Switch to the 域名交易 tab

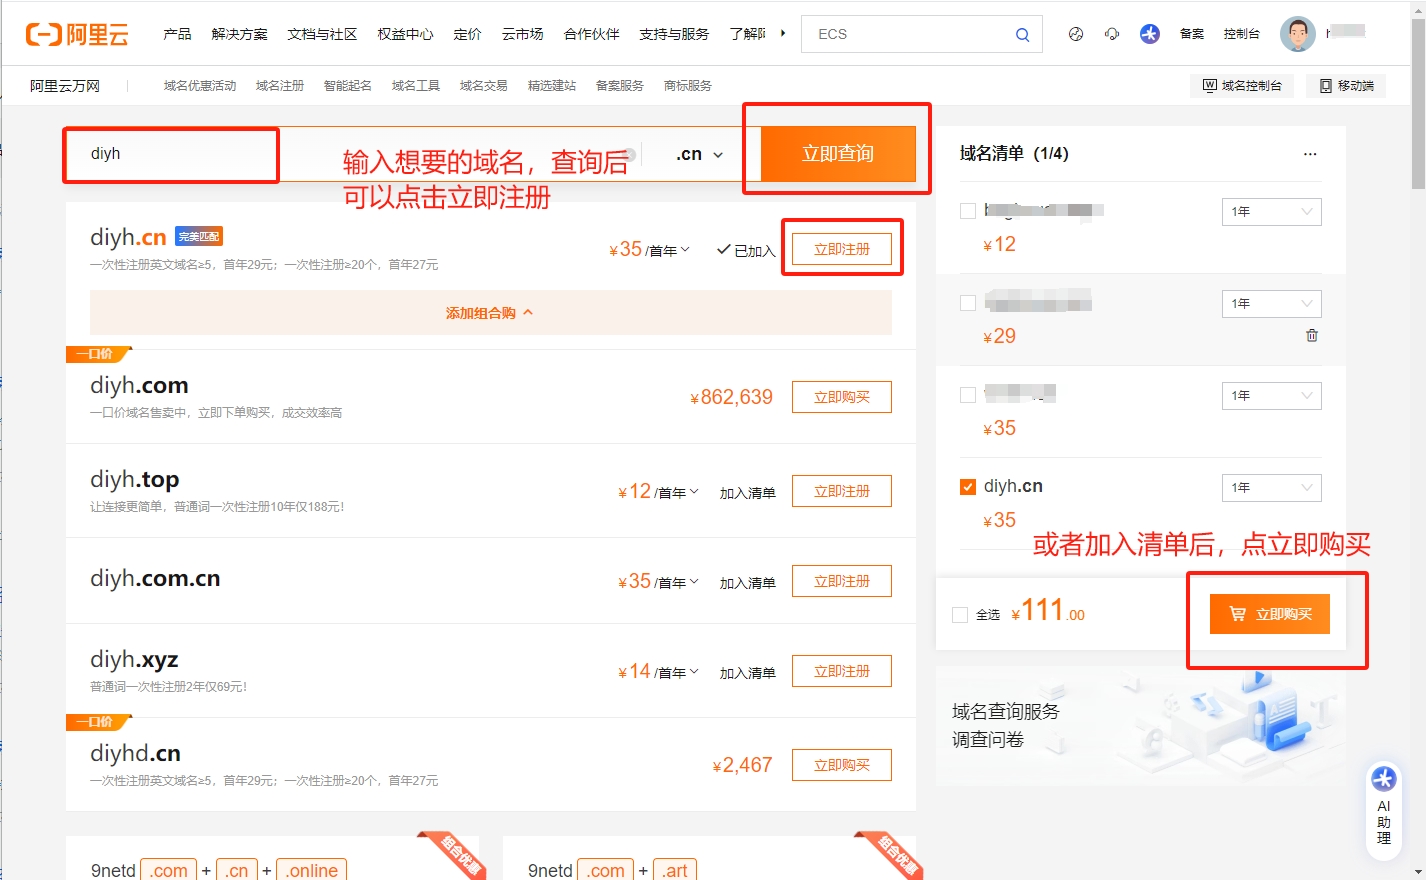click(483, 85)
